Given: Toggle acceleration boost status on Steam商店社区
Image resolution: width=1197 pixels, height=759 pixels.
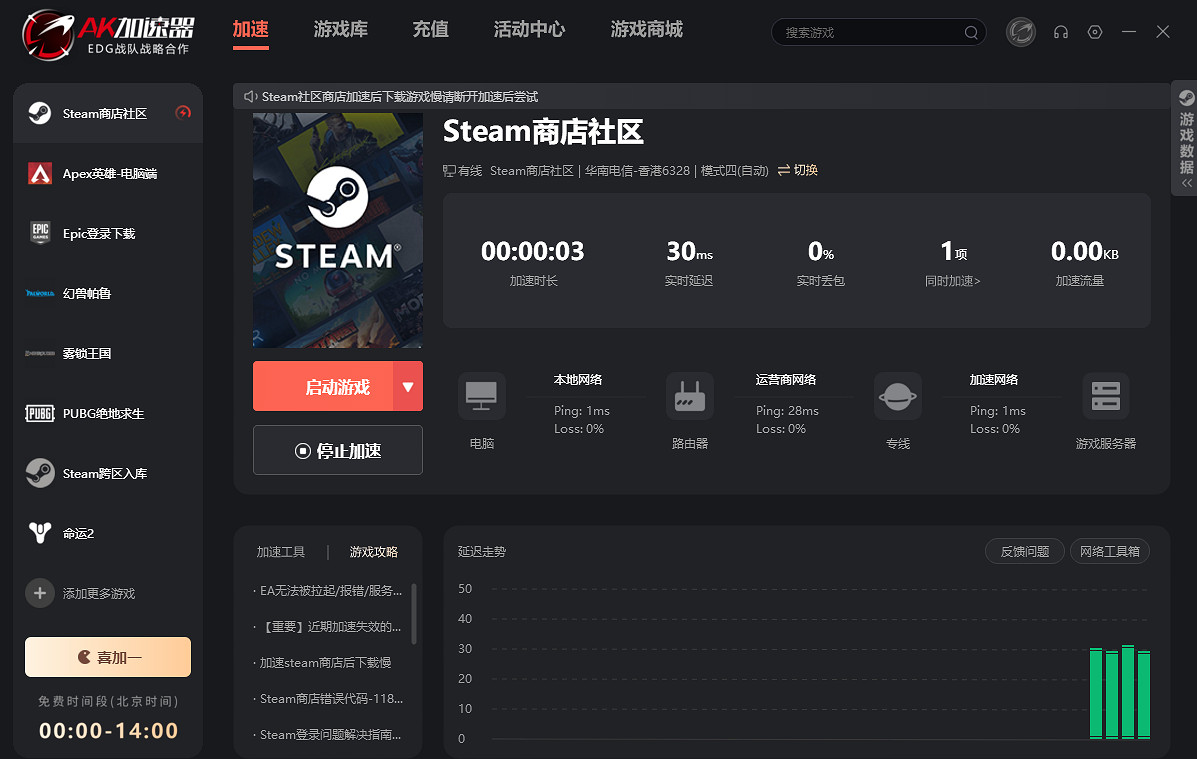Looking at the screenshot, I should [183, 113].
